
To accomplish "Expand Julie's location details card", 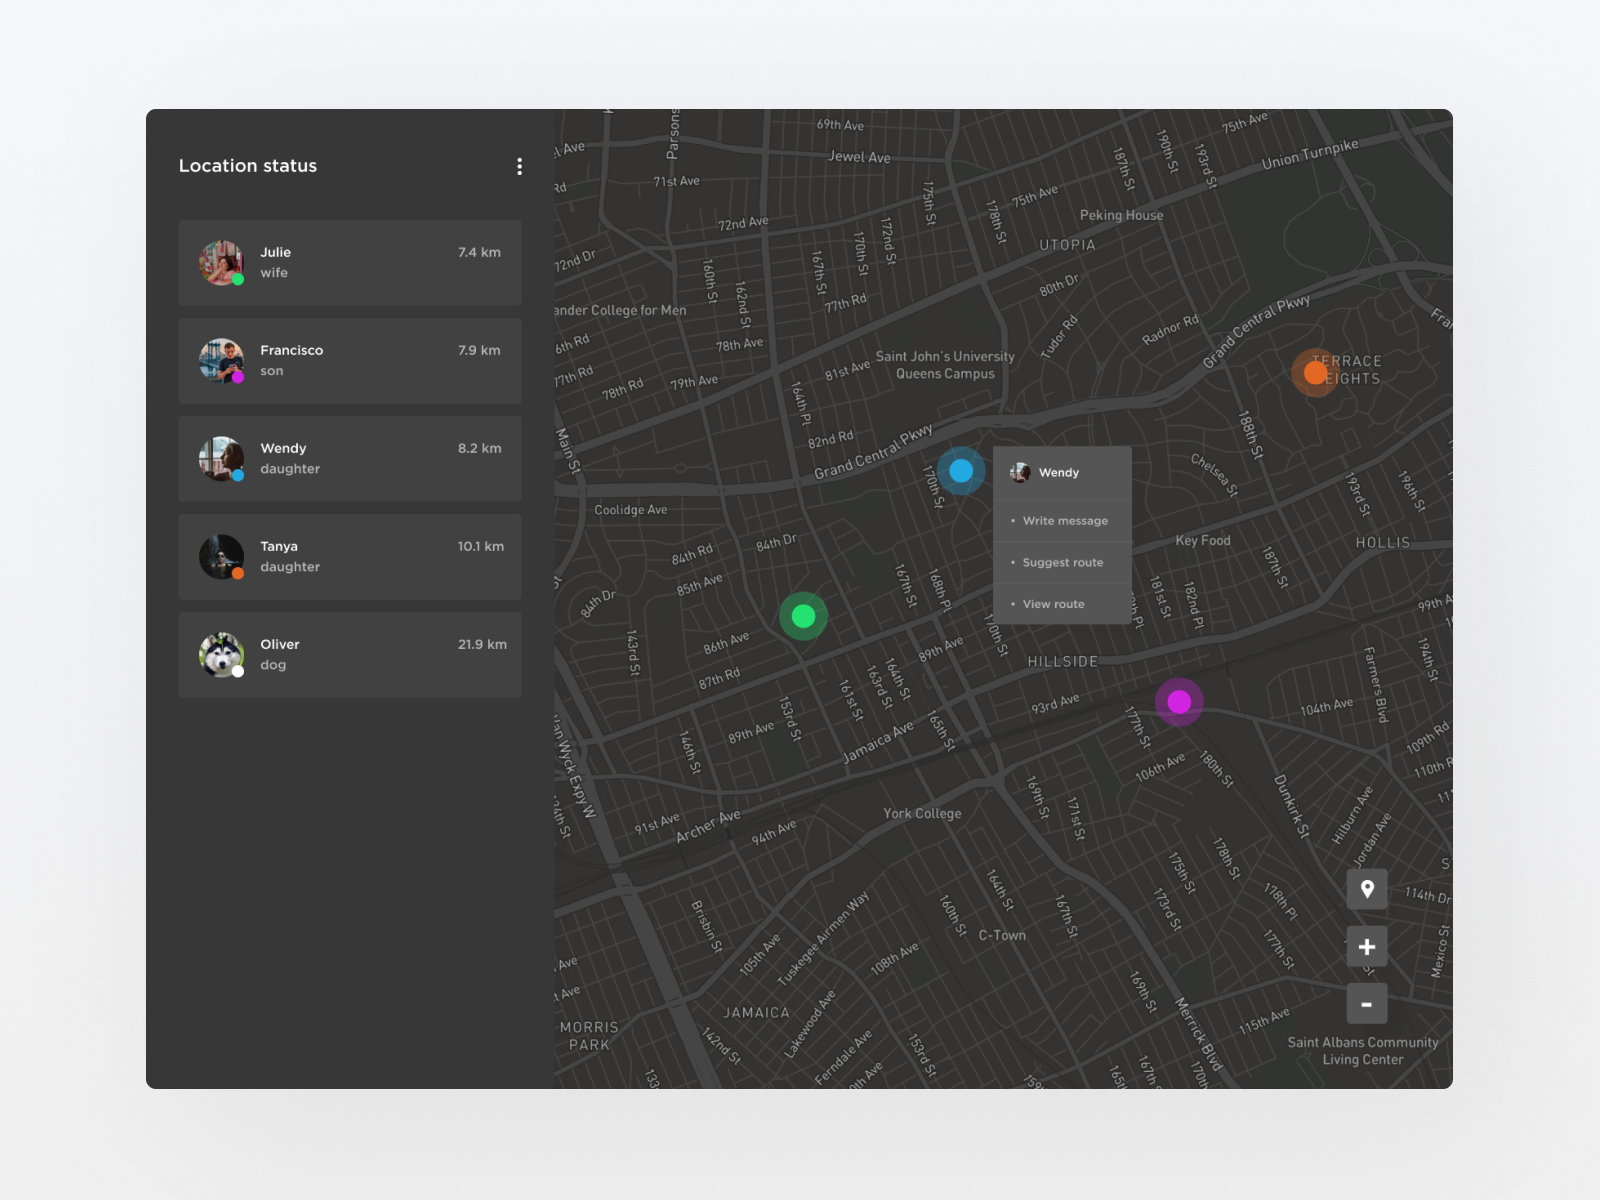I will coord(350,262).
